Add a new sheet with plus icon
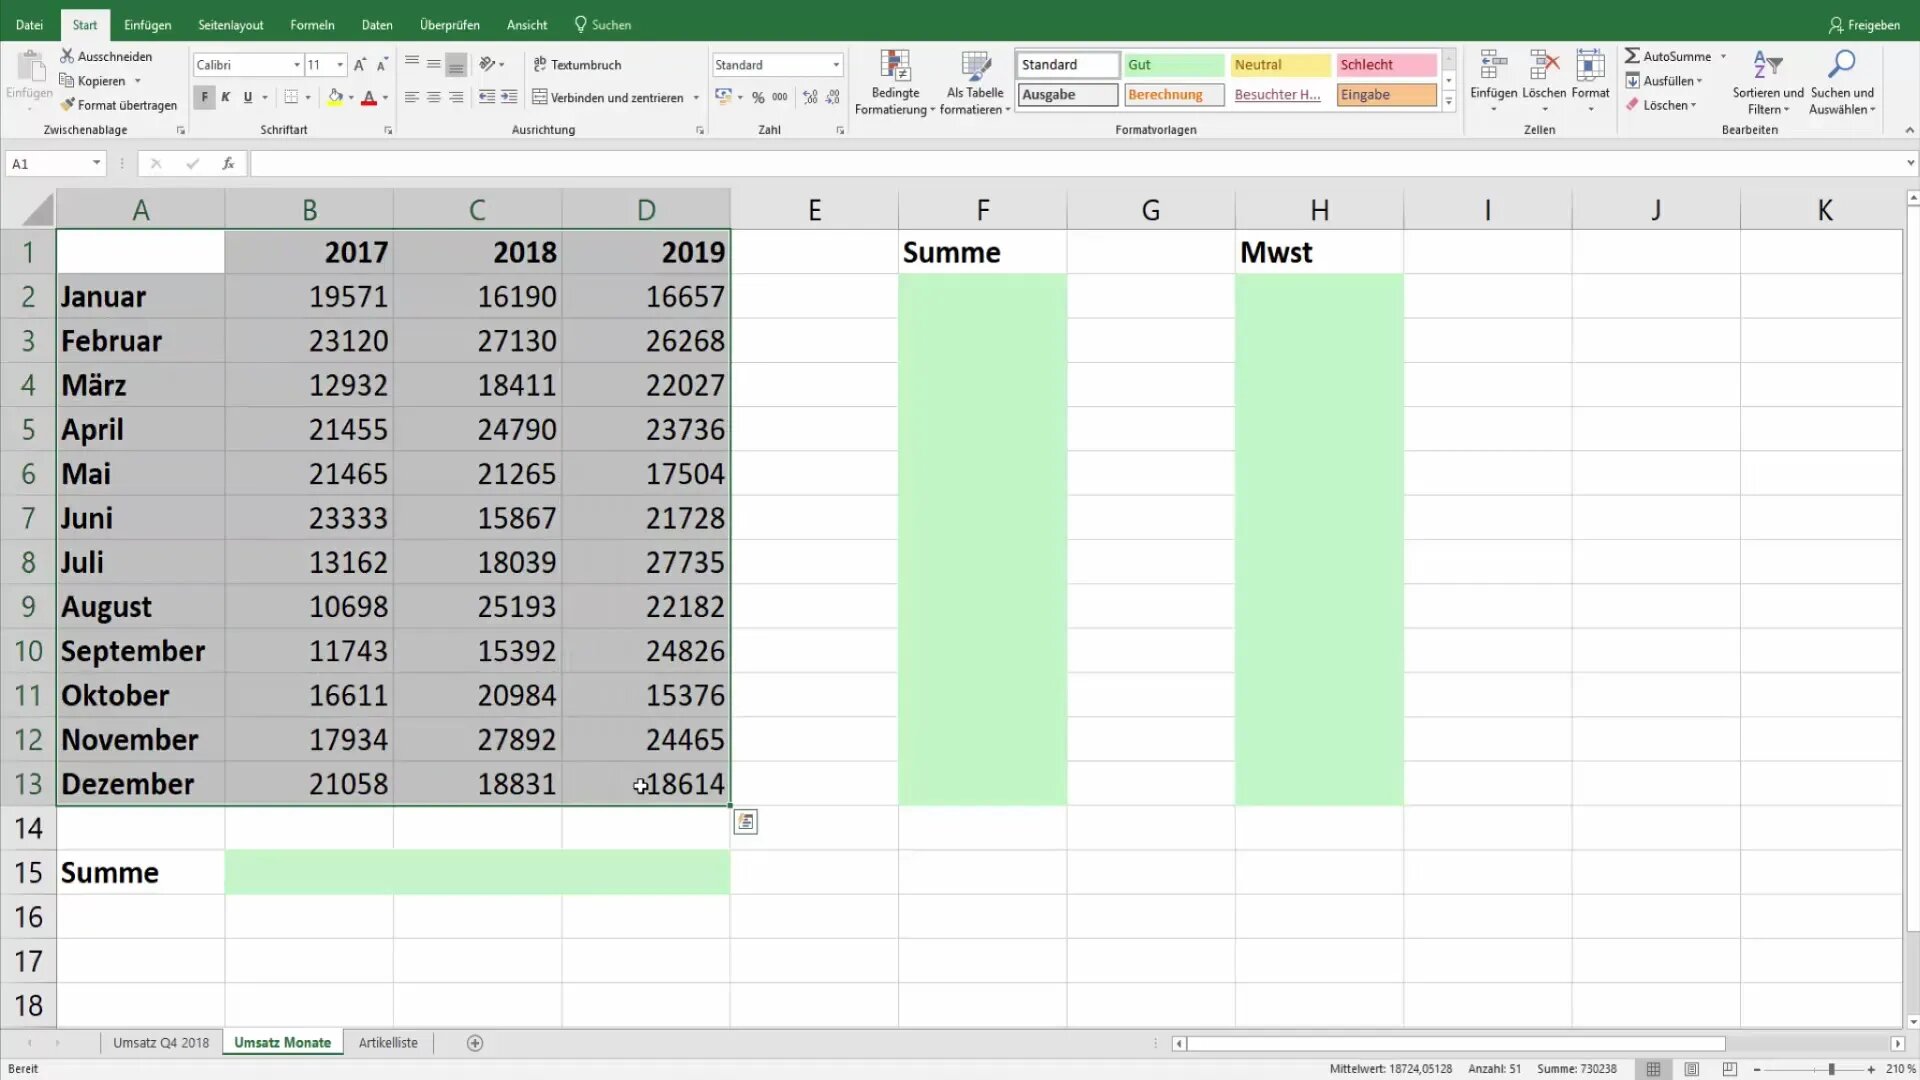Viewport: 1920px width, 1080px height. [475, 1043]
